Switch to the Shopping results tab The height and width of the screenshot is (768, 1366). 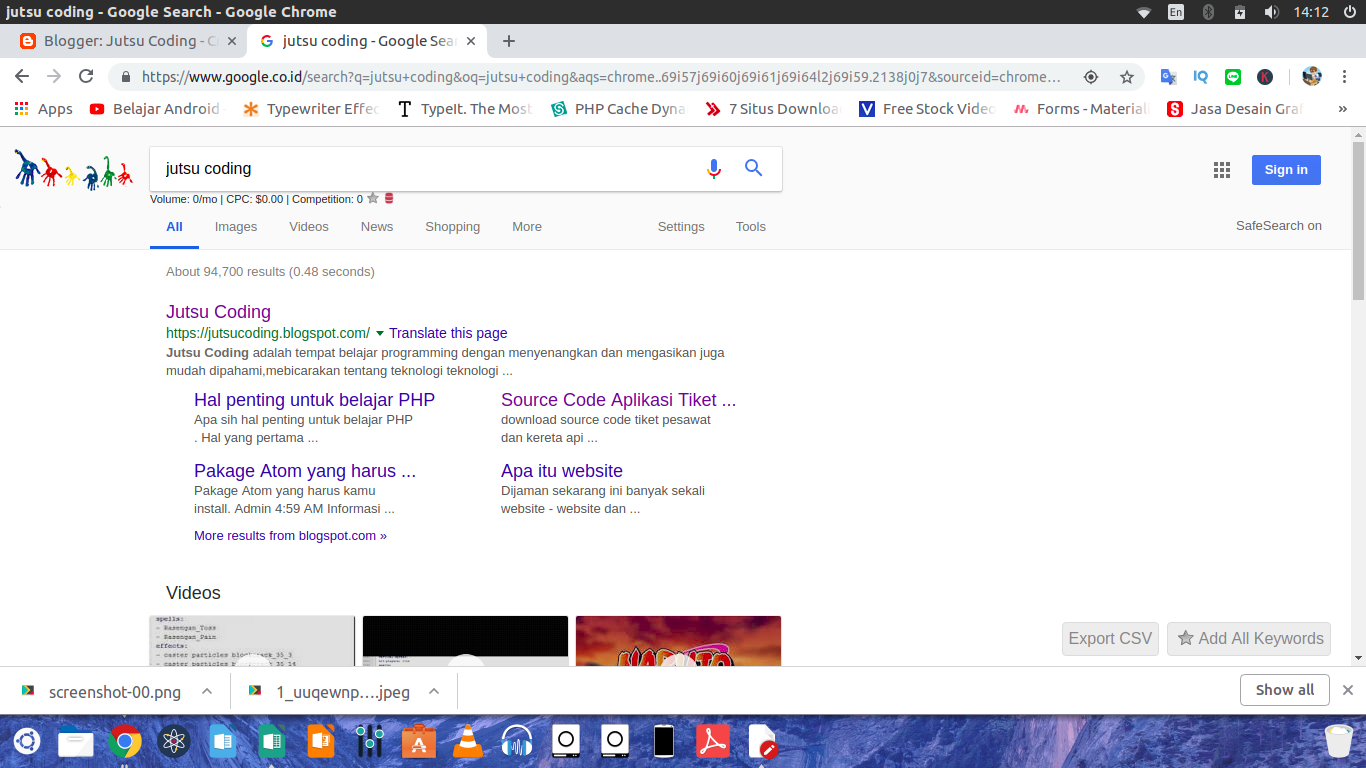[453, 227]
